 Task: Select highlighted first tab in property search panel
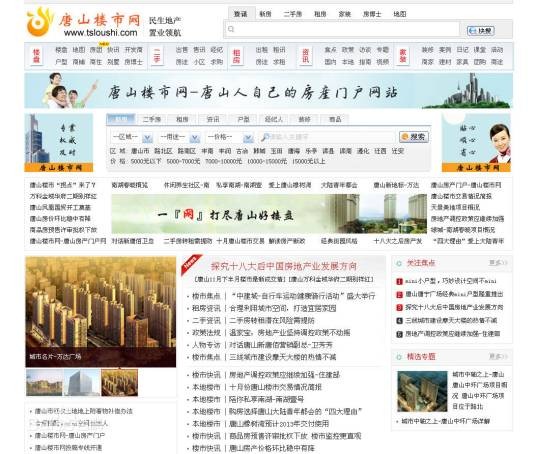click(x=121, y=119)
